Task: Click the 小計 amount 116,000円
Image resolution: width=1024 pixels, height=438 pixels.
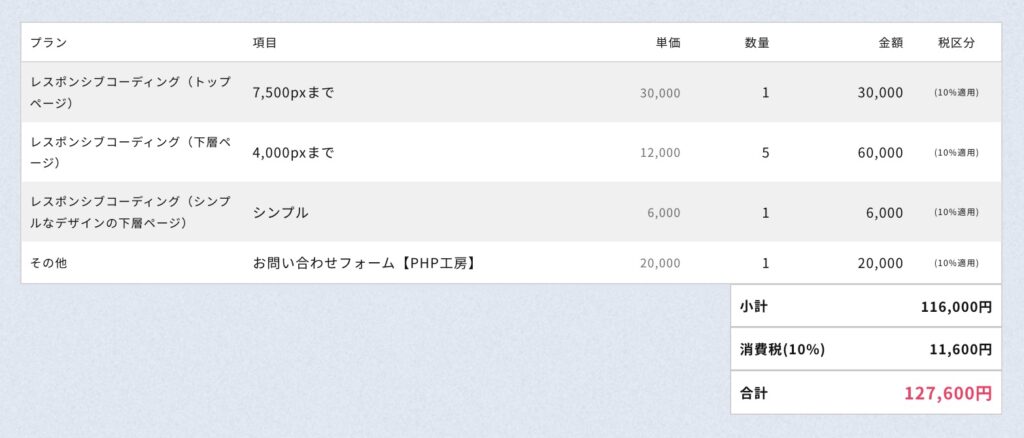Action: (955, 307)
